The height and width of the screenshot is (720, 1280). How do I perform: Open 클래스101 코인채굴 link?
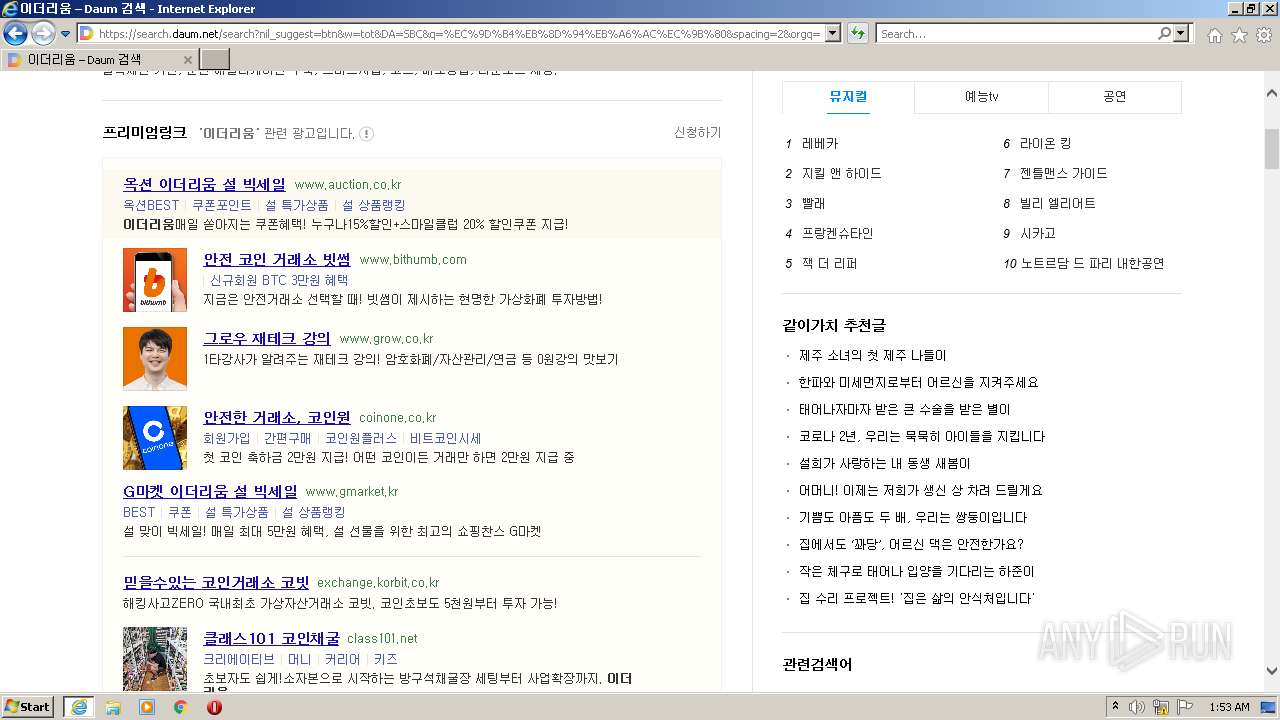[x=271, y=638]
